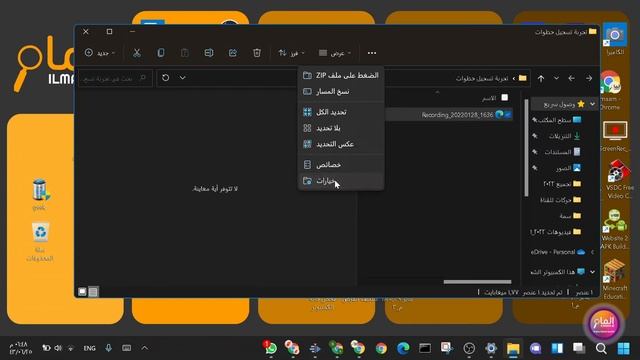
Task: Click the file list horizontal scrollbar
Action: (x=477, y=282)
